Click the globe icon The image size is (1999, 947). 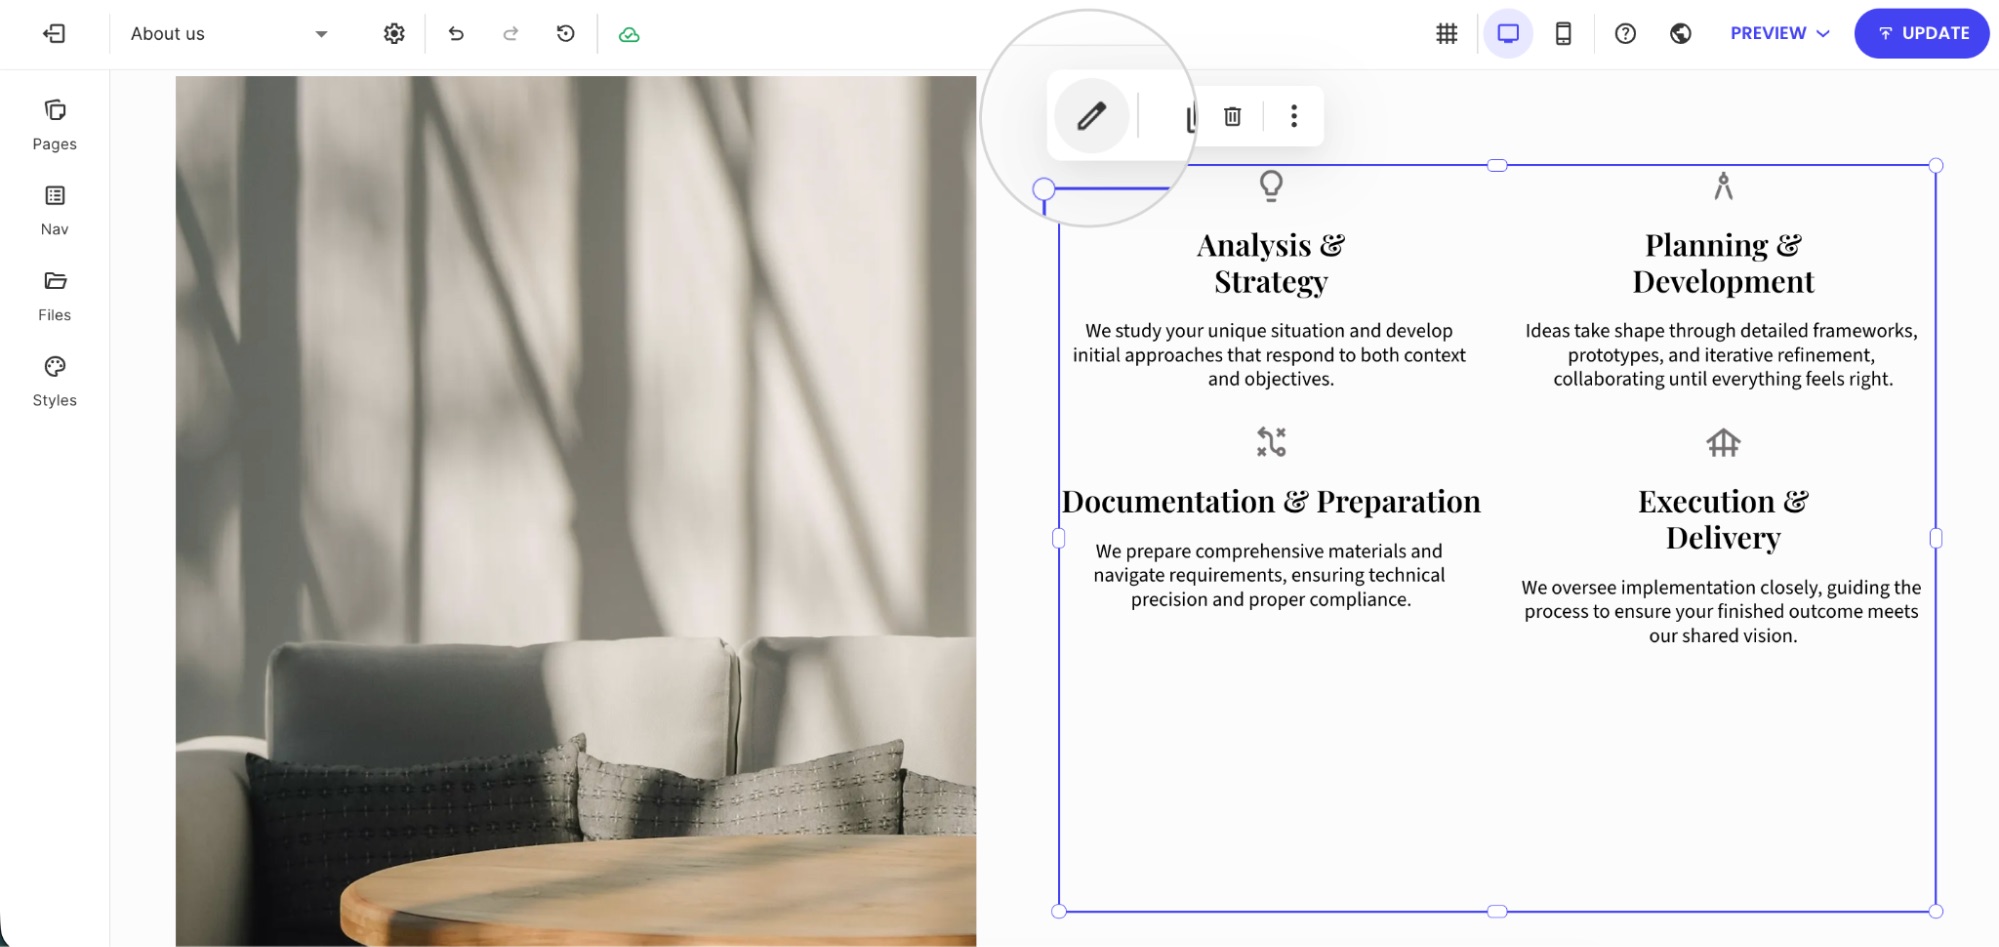point(1681,34)
